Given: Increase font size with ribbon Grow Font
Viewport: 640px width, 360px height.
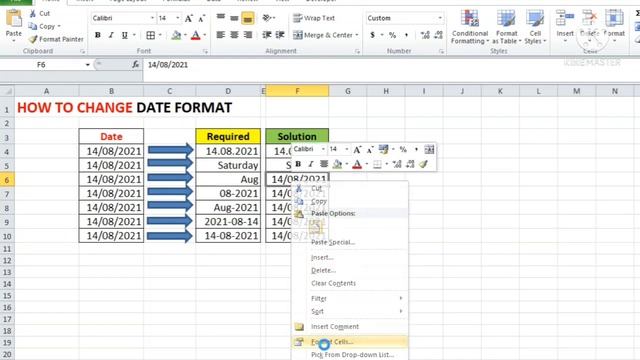Looking at the screenshot, I should pos(189,18).
